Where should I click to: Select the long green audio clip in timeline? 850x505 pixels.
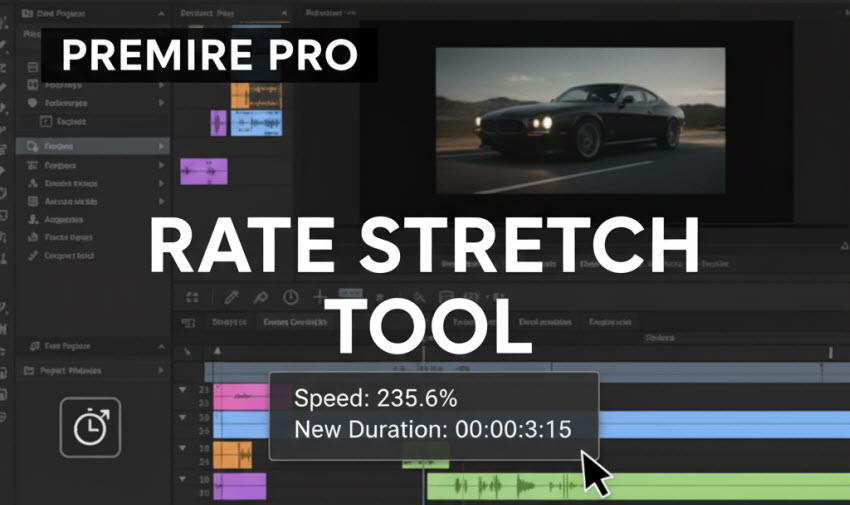click(x=639, y=486)
